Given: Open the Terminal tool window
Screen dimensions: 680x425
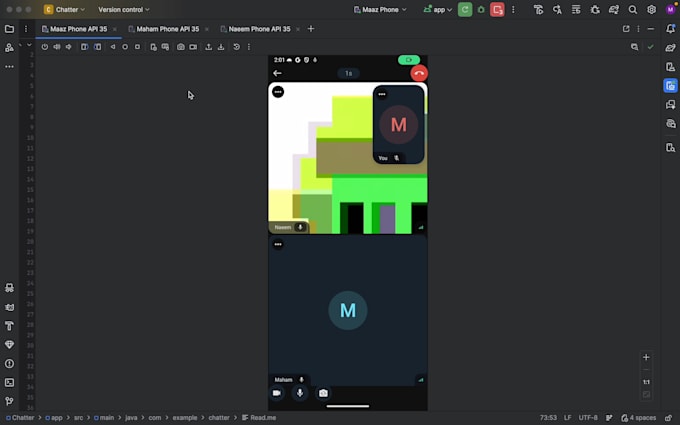Looking at the screenshot, I should tap(9, 382).
